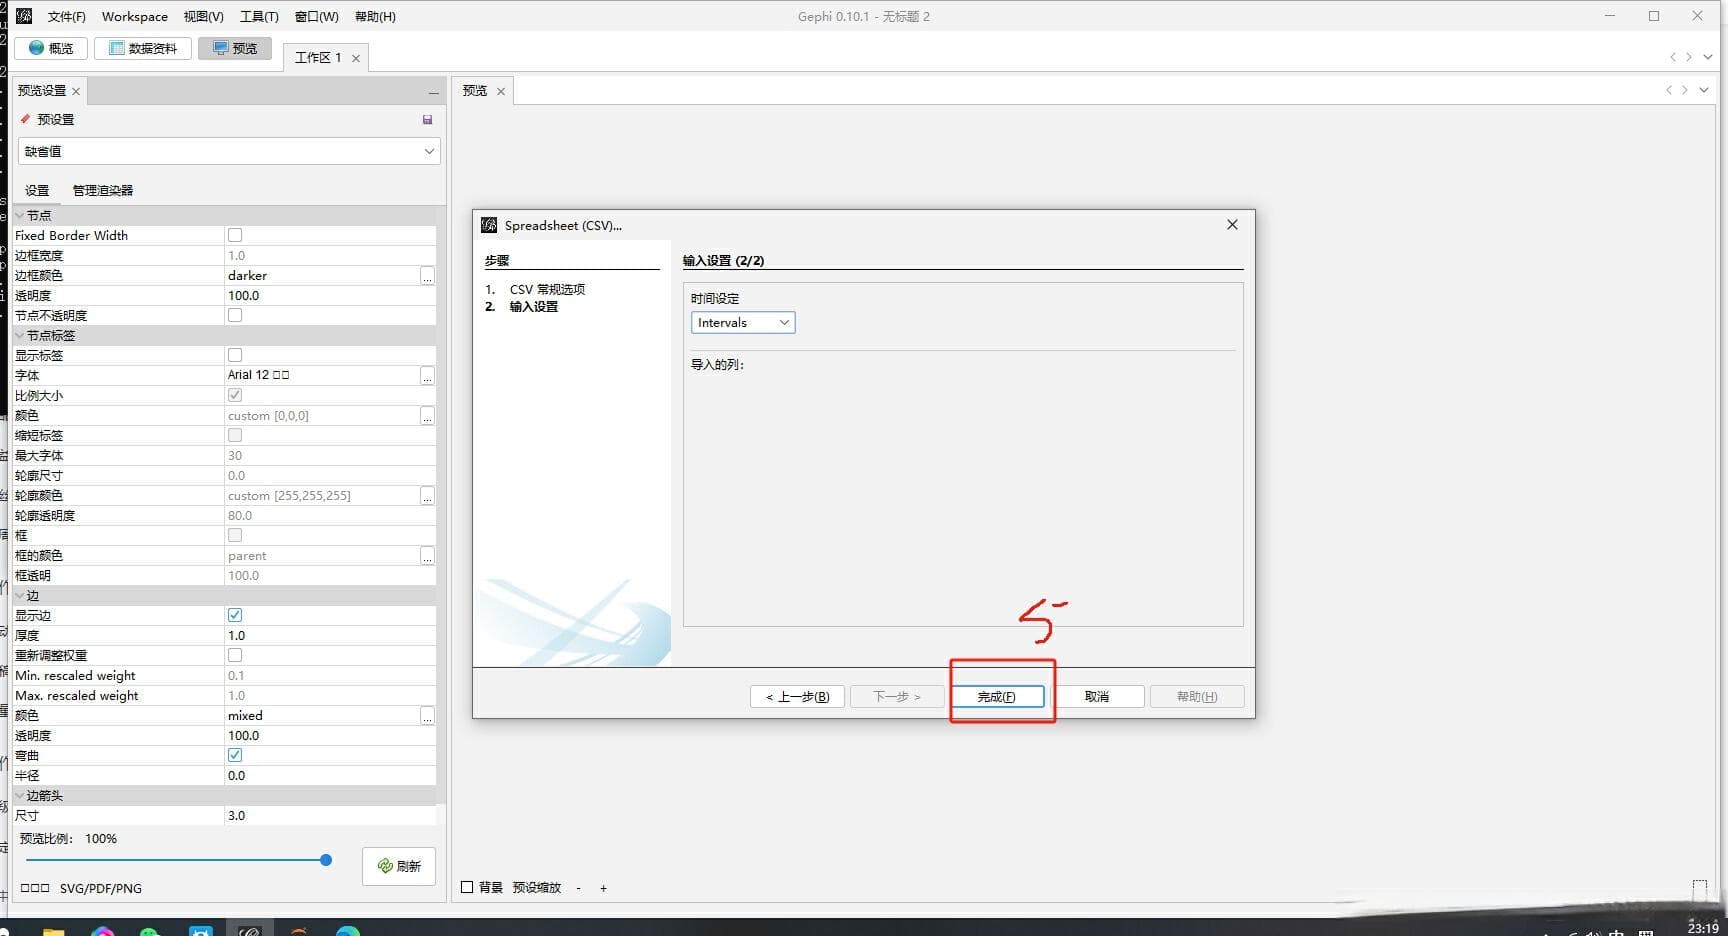Open the 视图(V) menu
This screenshot has height=936, width=1728.
pos(203,16)
